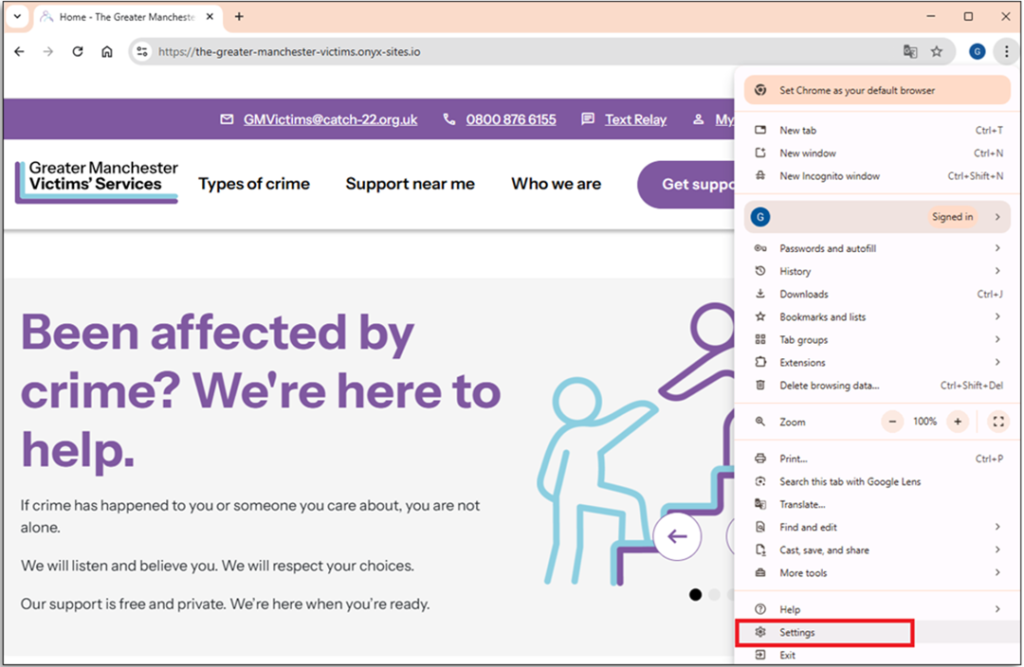Choose Delete browsing data option
Image resolution: width=1024 pixels, height=667 pixels.
pyautogui.click(x=830, y=385)
